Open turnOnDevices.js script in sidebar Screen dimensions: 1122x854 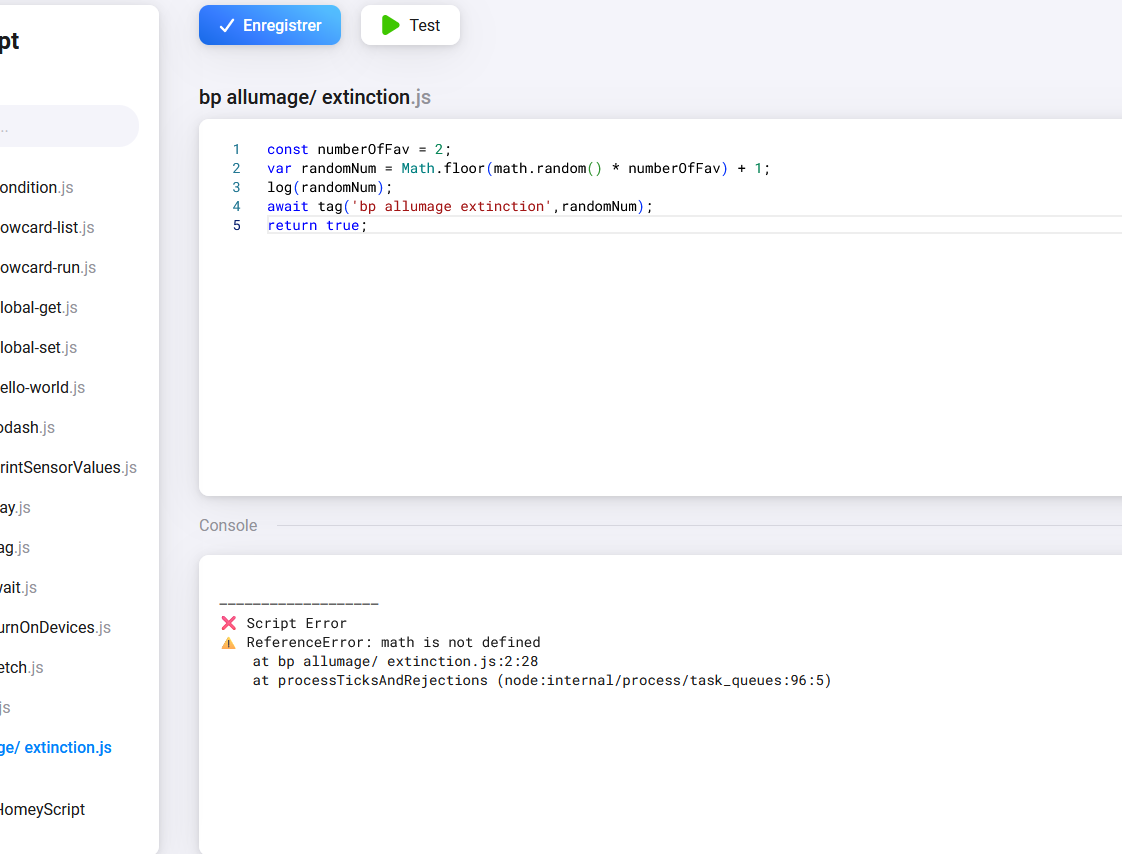click(56, 628)
